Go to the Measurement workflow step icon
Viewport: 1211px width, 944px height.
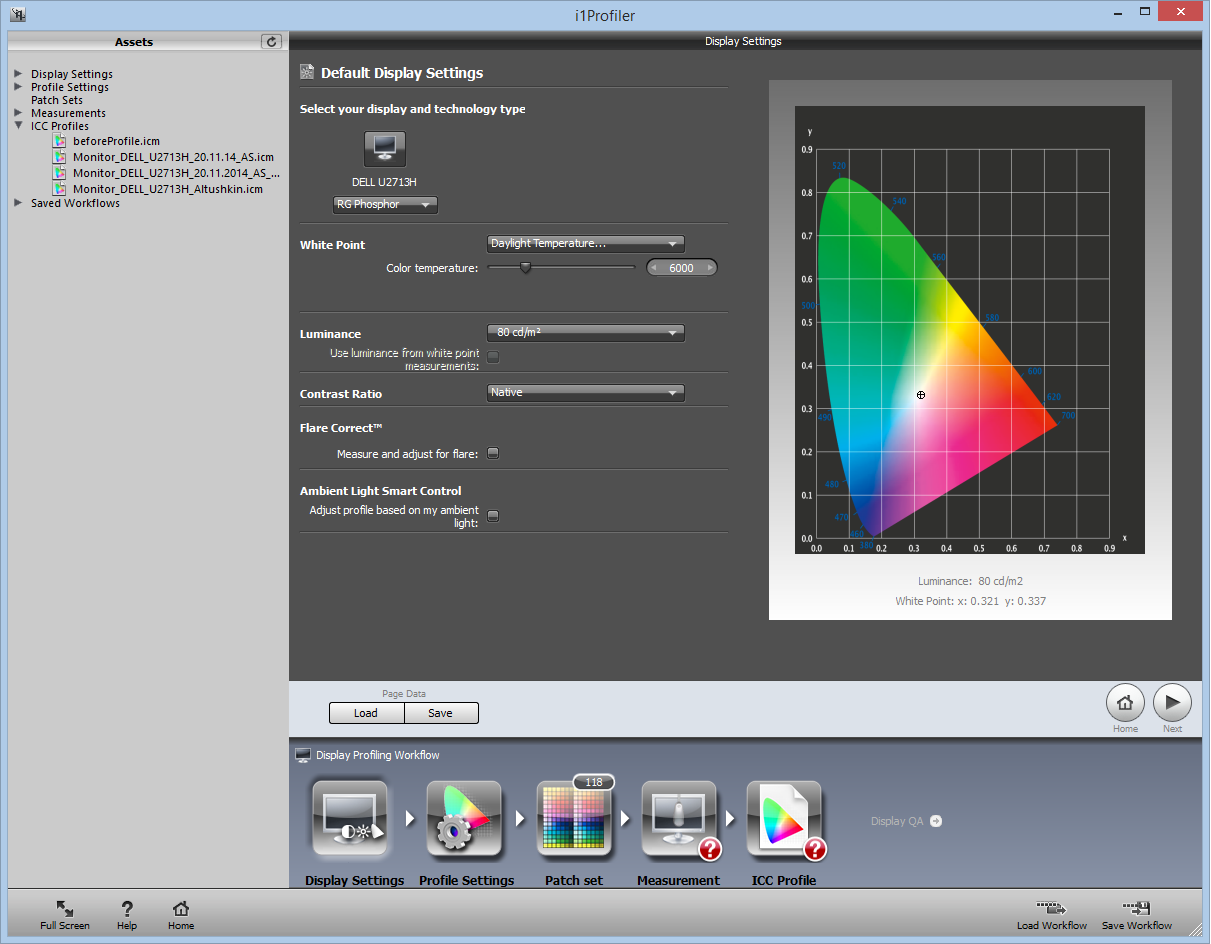click(x=679, y=820)
